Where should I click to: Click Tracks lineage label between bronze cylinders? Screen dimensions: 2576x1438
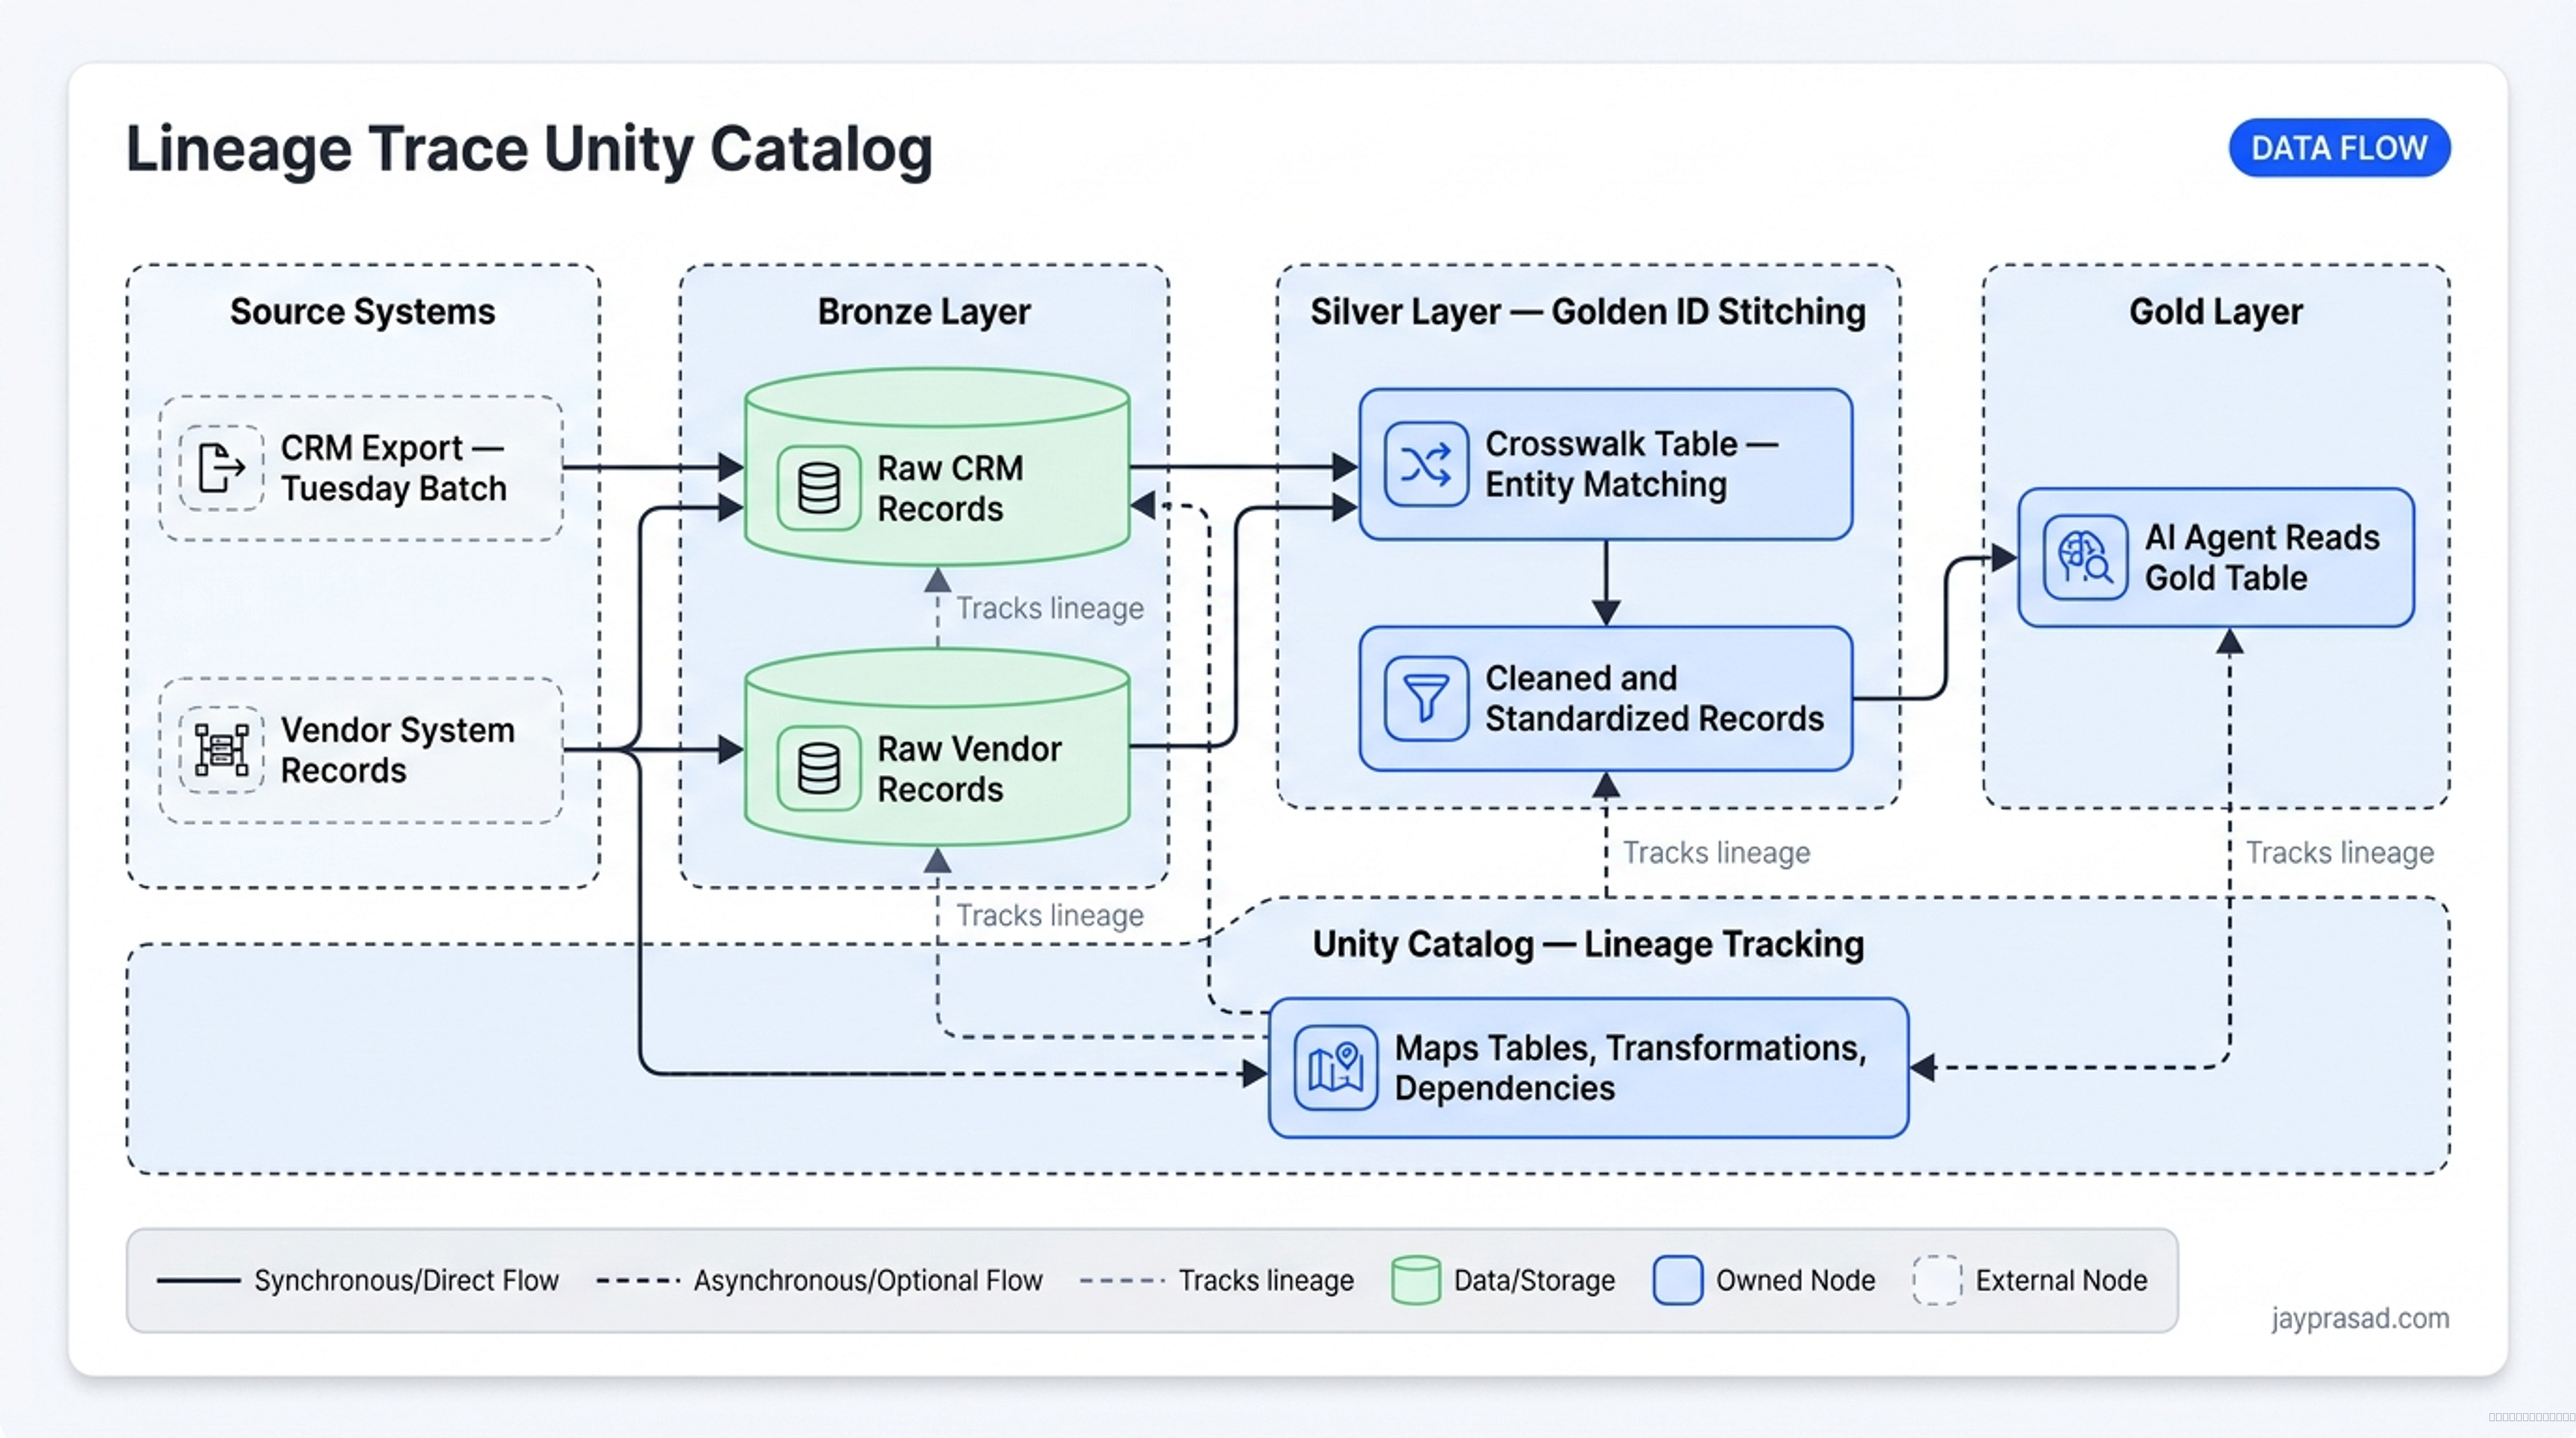pyautogui.click(x=1050, y=608)
